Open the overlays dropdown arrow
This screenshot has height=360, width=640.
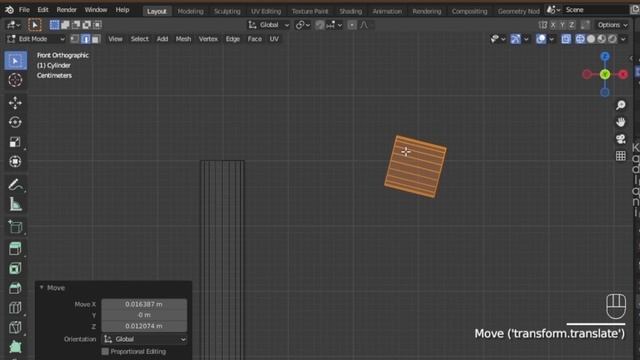tap(551, 39)
